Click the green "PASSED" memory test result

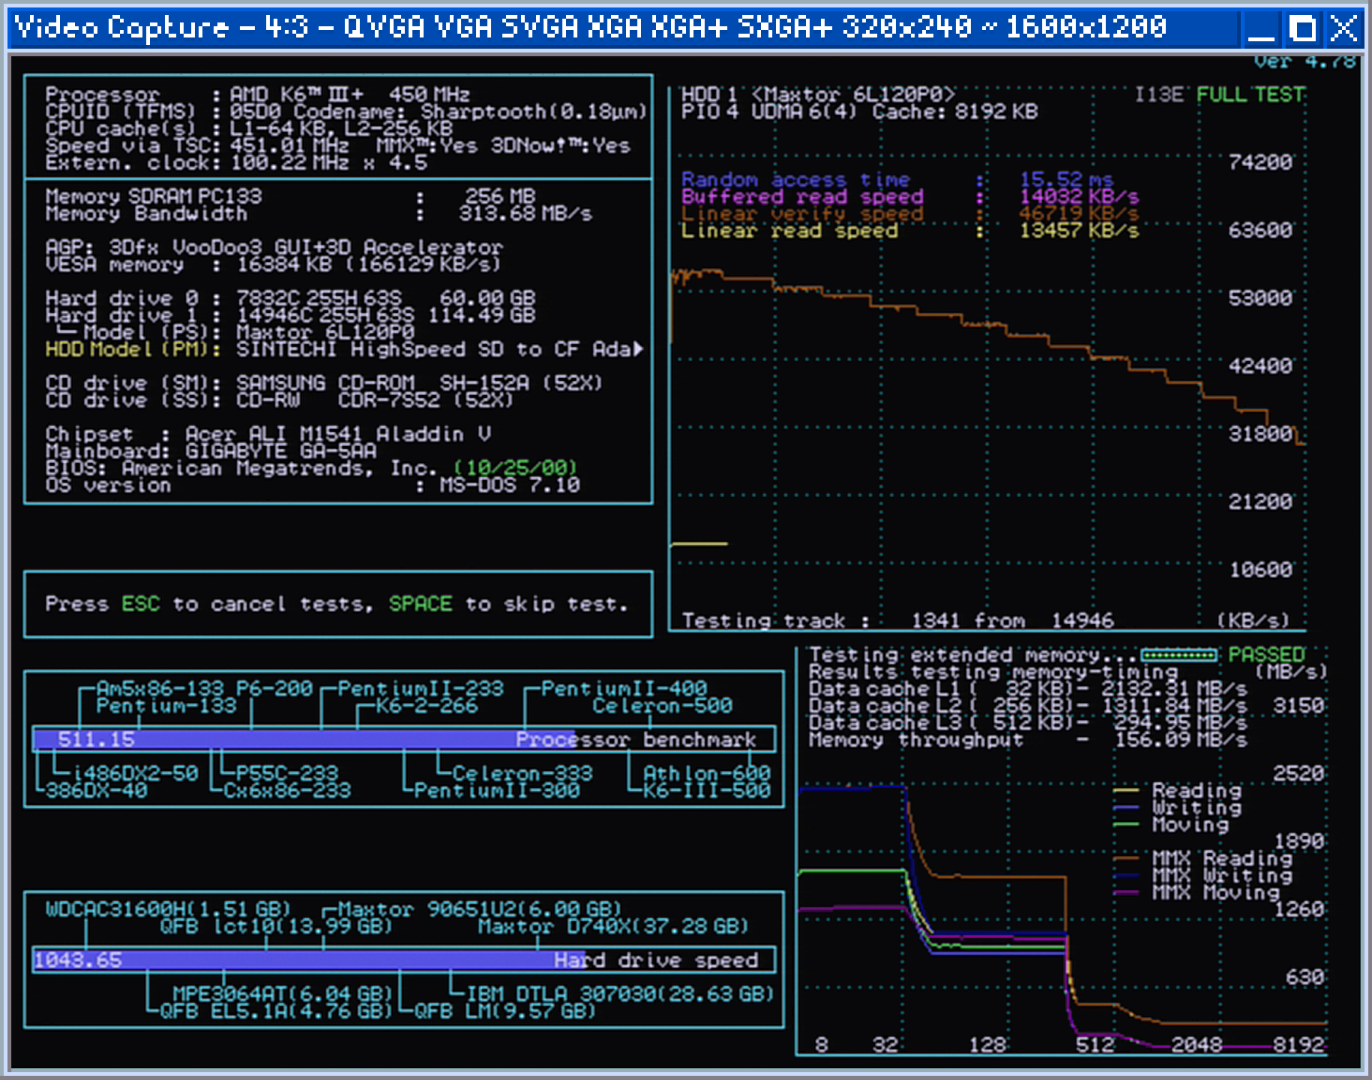coord(1267,655)
